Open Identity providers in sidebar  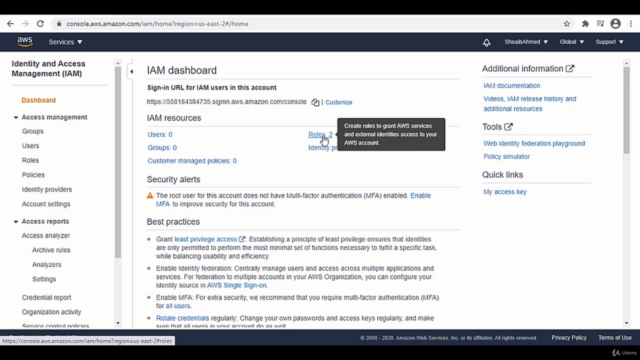pos(47,189)
